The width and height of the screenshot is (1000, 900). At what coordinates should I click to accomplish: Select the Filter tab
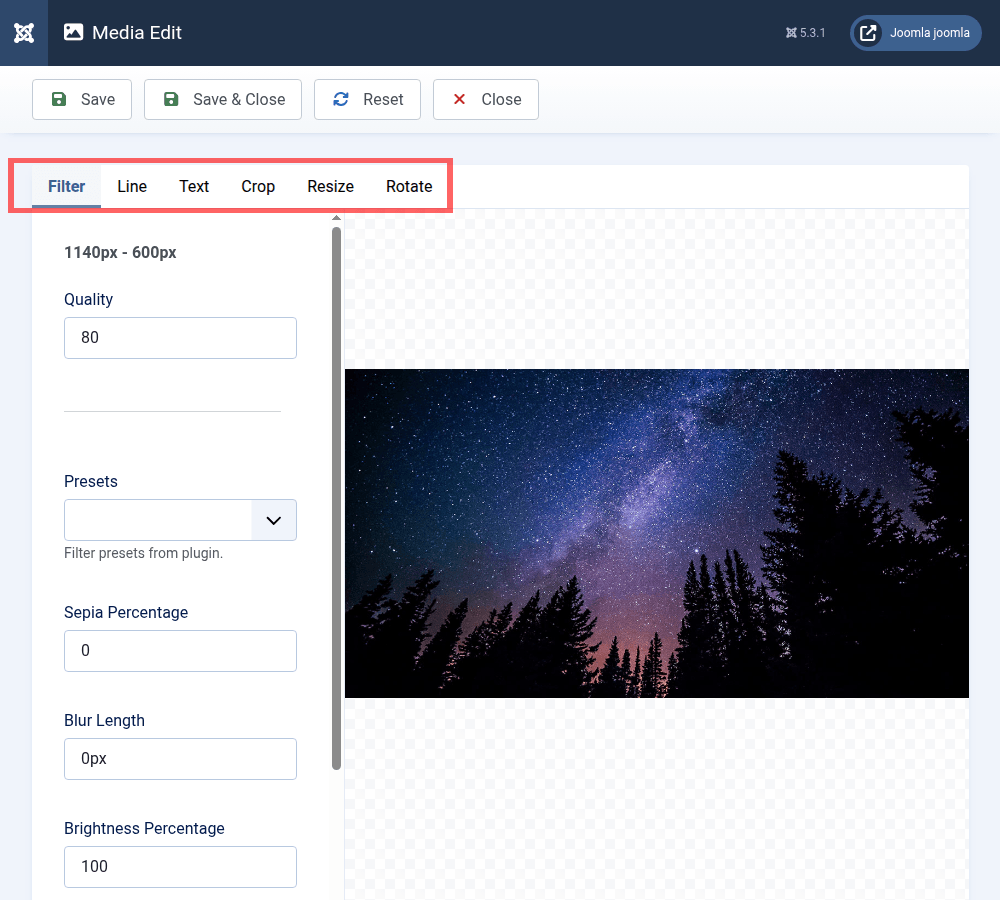(x=66, y=186)
